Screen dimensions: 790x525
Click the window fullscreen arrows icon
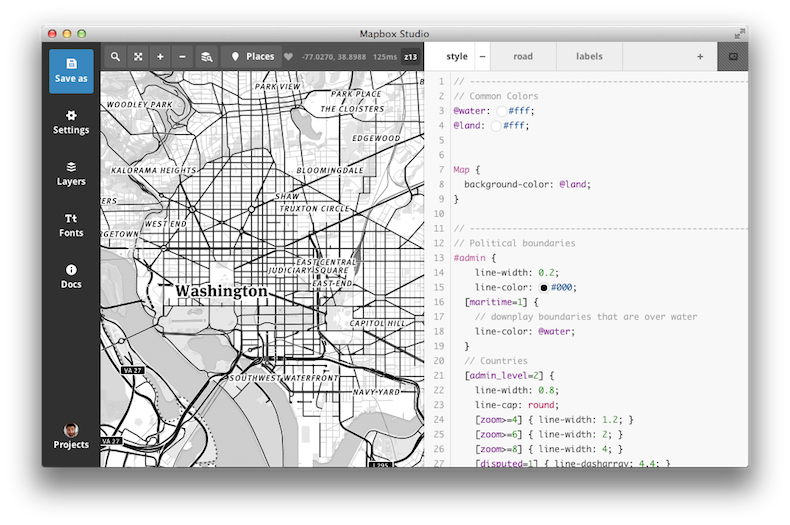(739, 34)
